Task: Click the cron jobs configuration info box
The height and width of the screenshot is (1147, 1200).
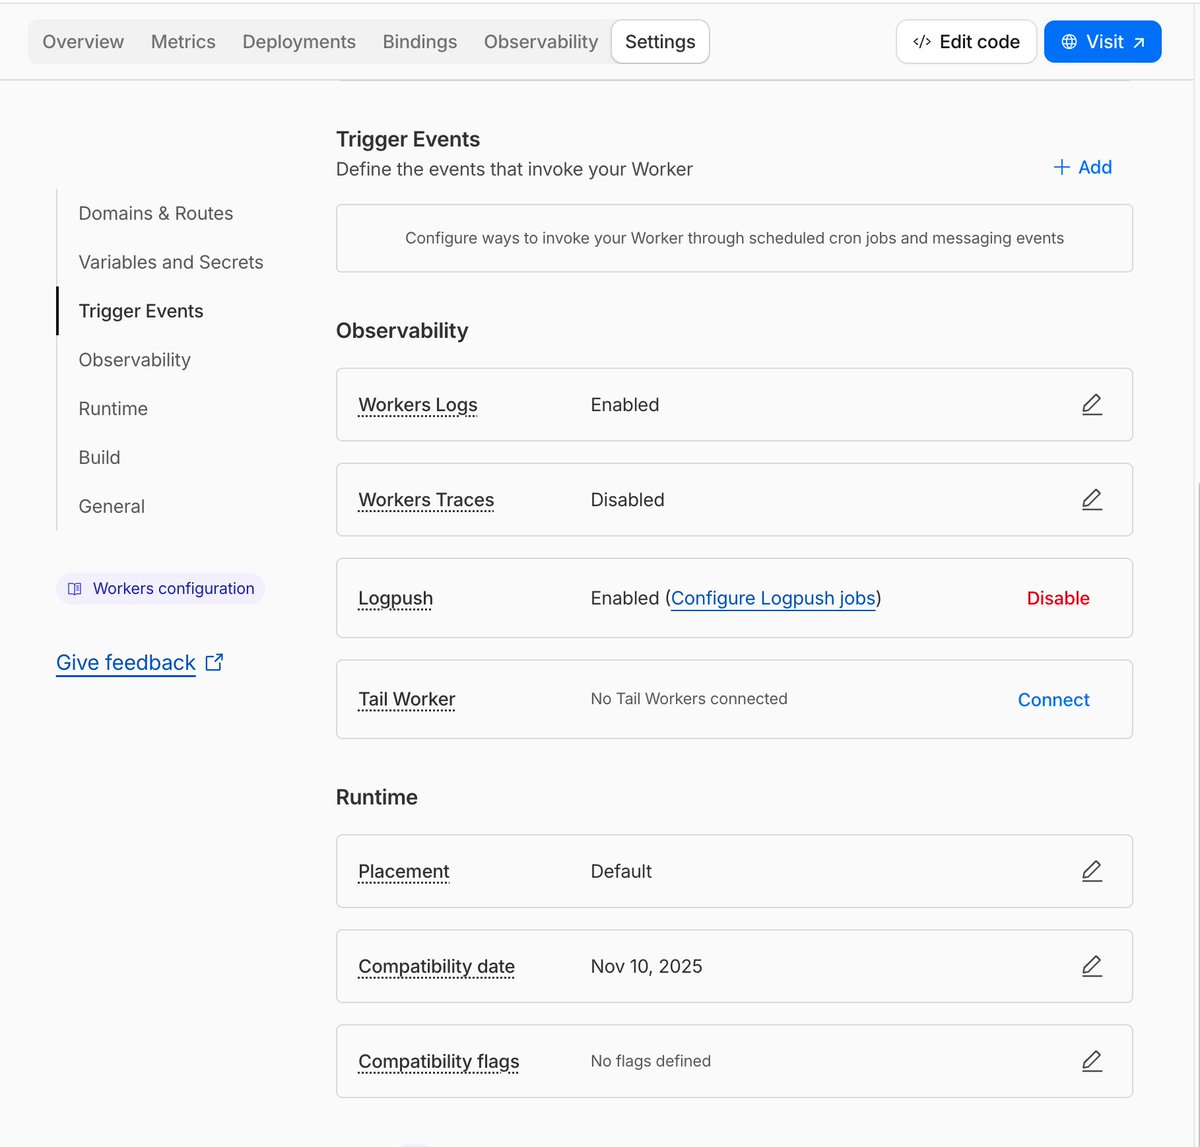Action: click(734, 238)
